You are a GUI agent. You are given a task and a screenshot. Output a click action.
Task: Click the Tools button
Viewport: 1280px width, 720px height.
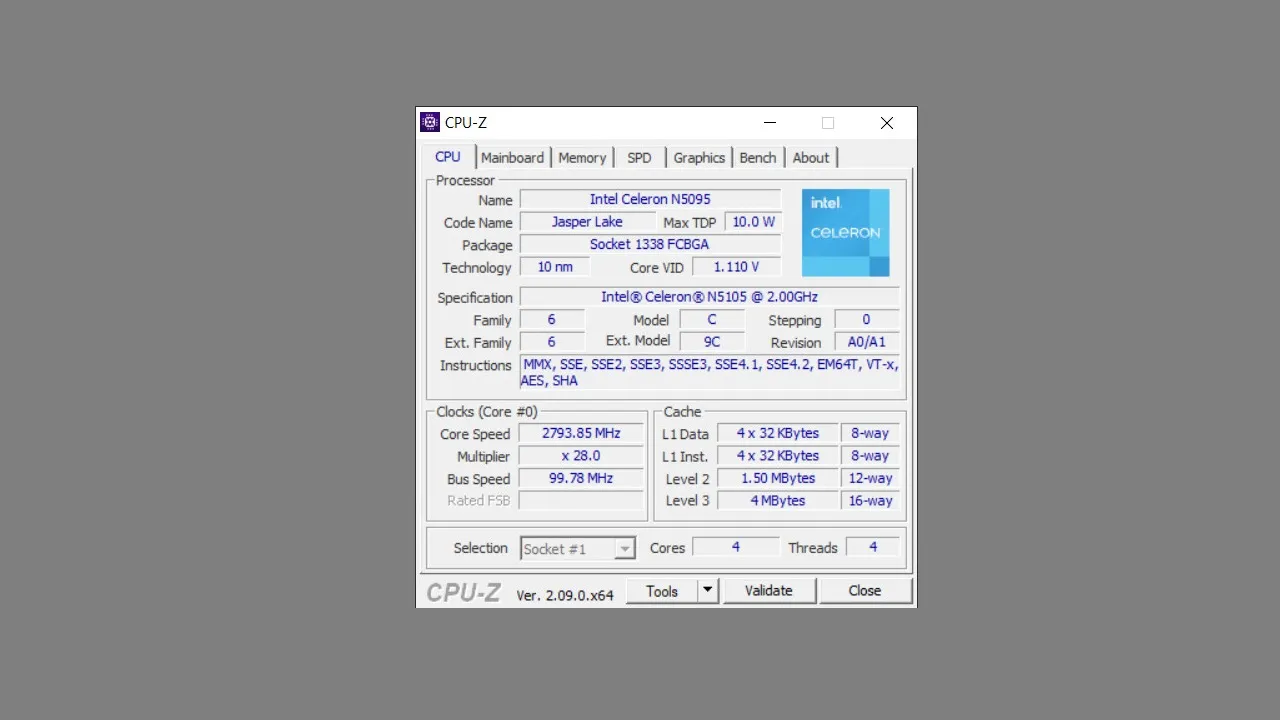(x=661, y=590)
